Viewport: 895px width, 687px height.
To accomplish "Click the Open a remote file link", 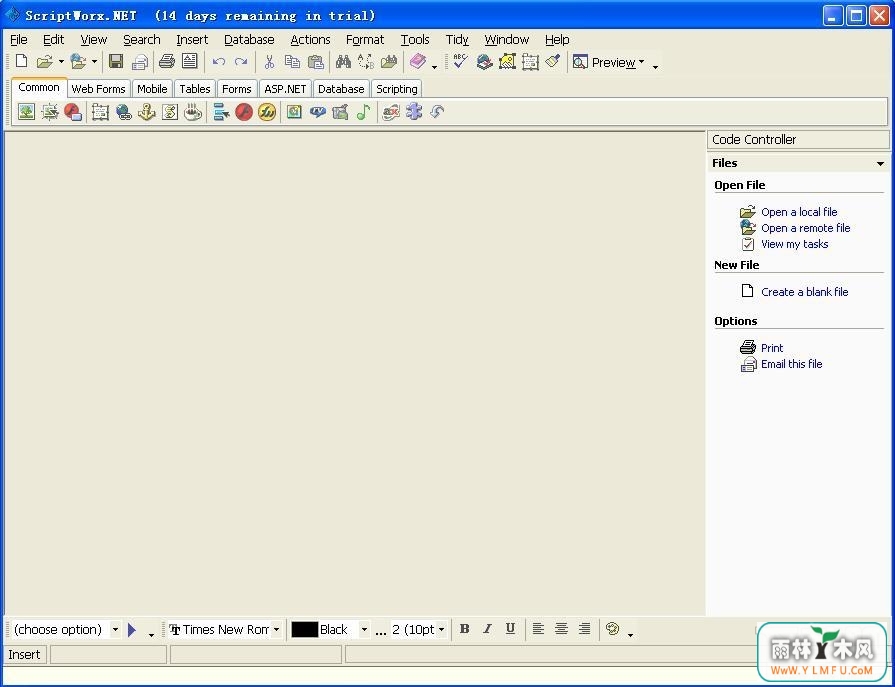I will [x=805, y=228].
